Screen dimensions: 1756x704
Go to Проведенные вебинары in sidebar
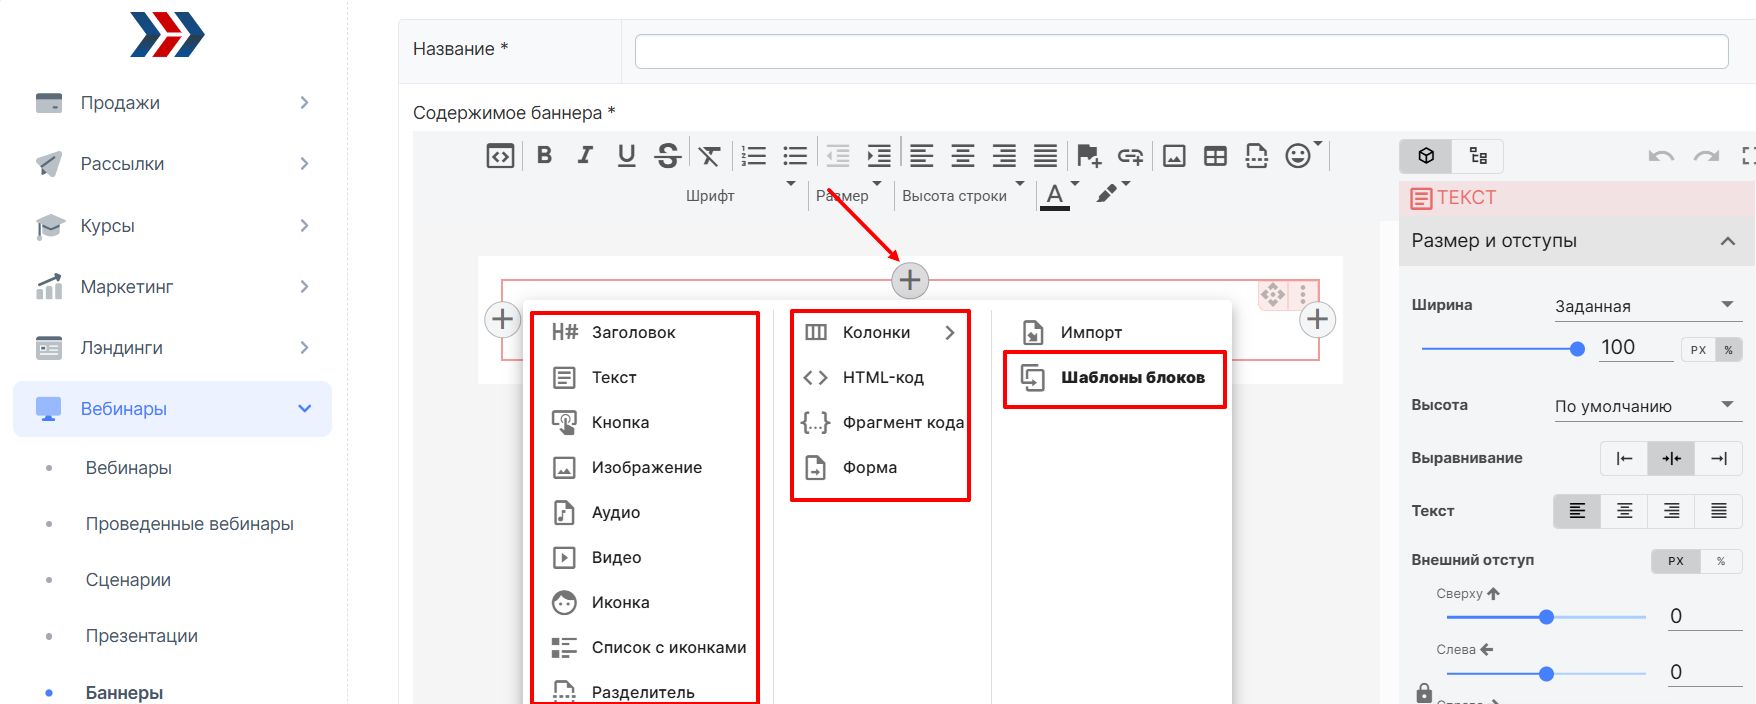189,524
